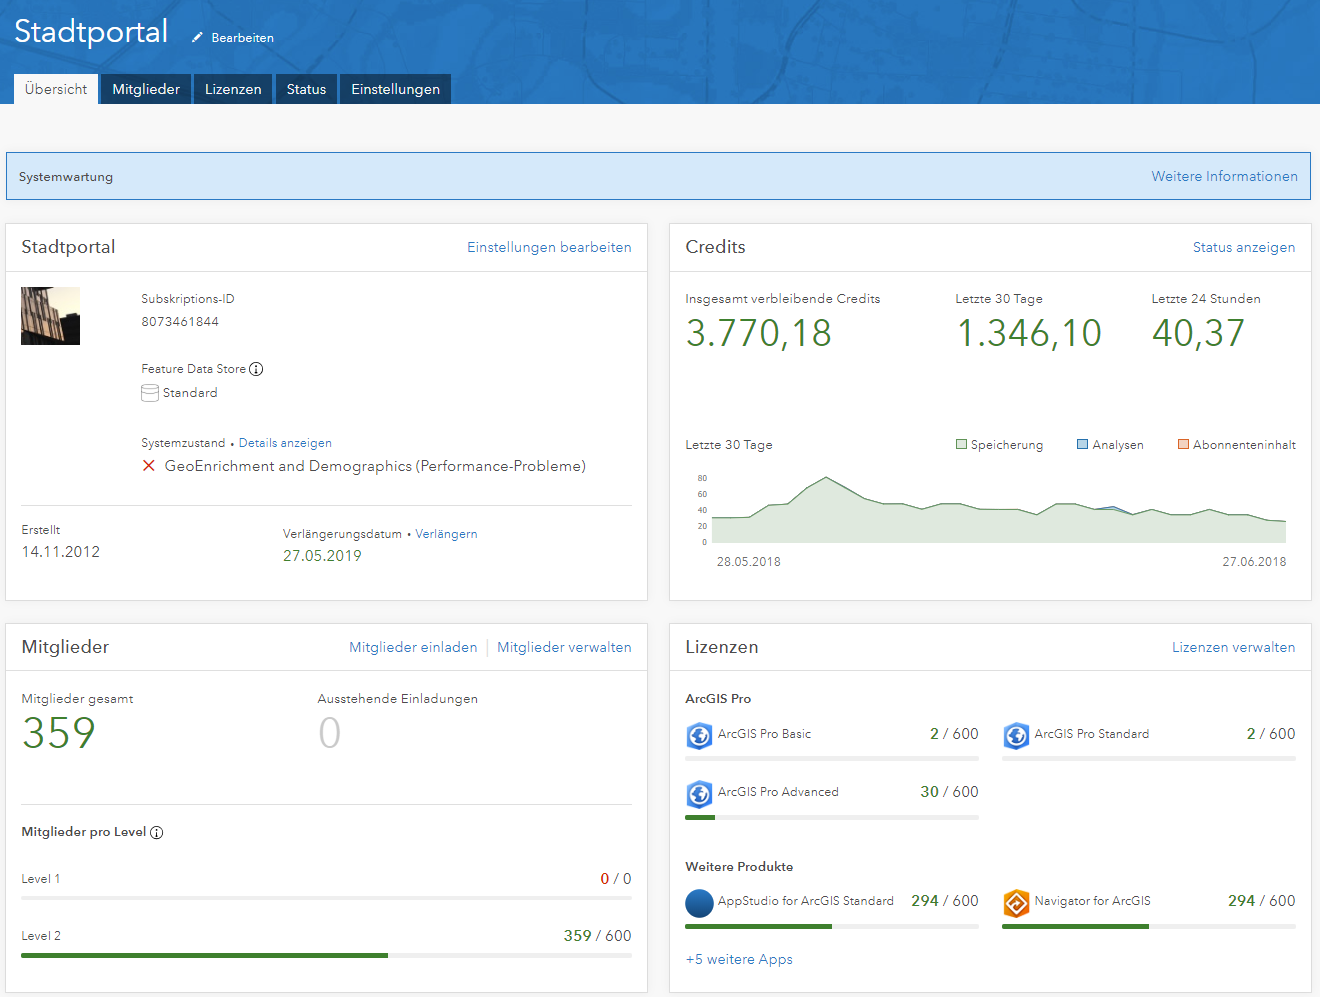Click ArcGIS Pro Advanced count 30 / 600

pos(949,792)
